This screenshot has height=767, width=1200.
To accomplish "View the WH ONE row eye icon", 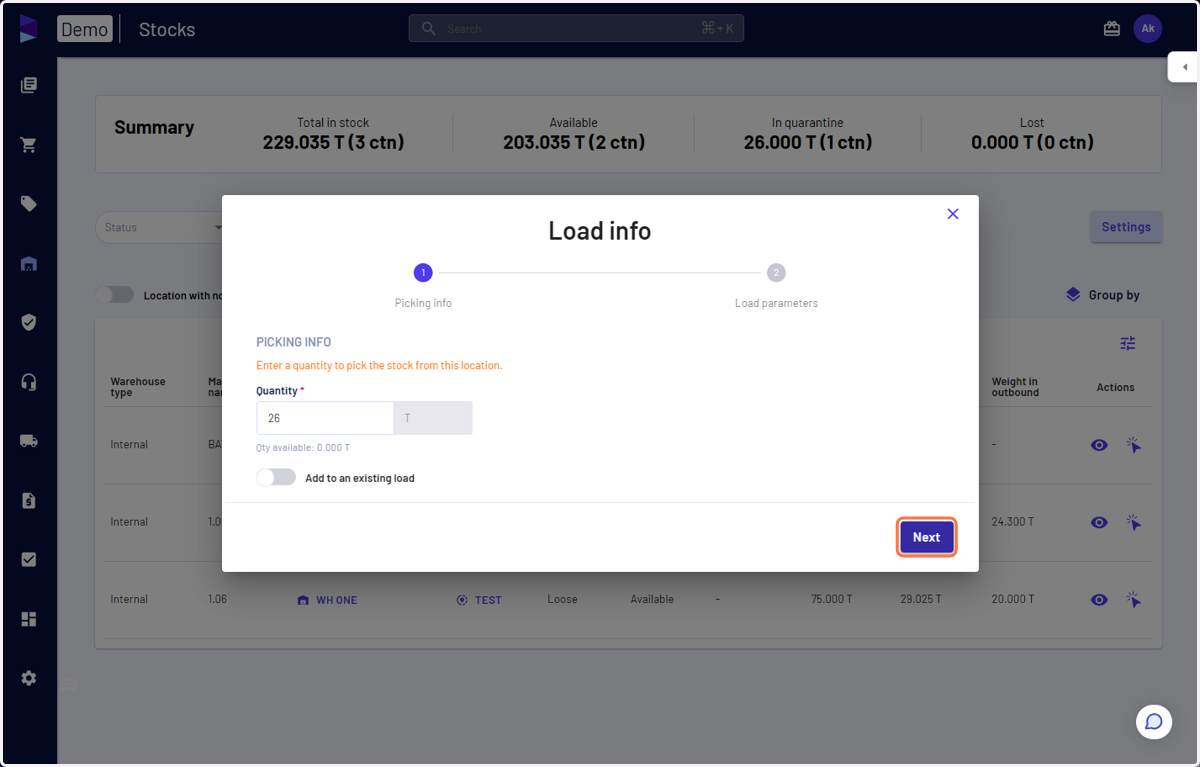I will [x=1099, y=600].
